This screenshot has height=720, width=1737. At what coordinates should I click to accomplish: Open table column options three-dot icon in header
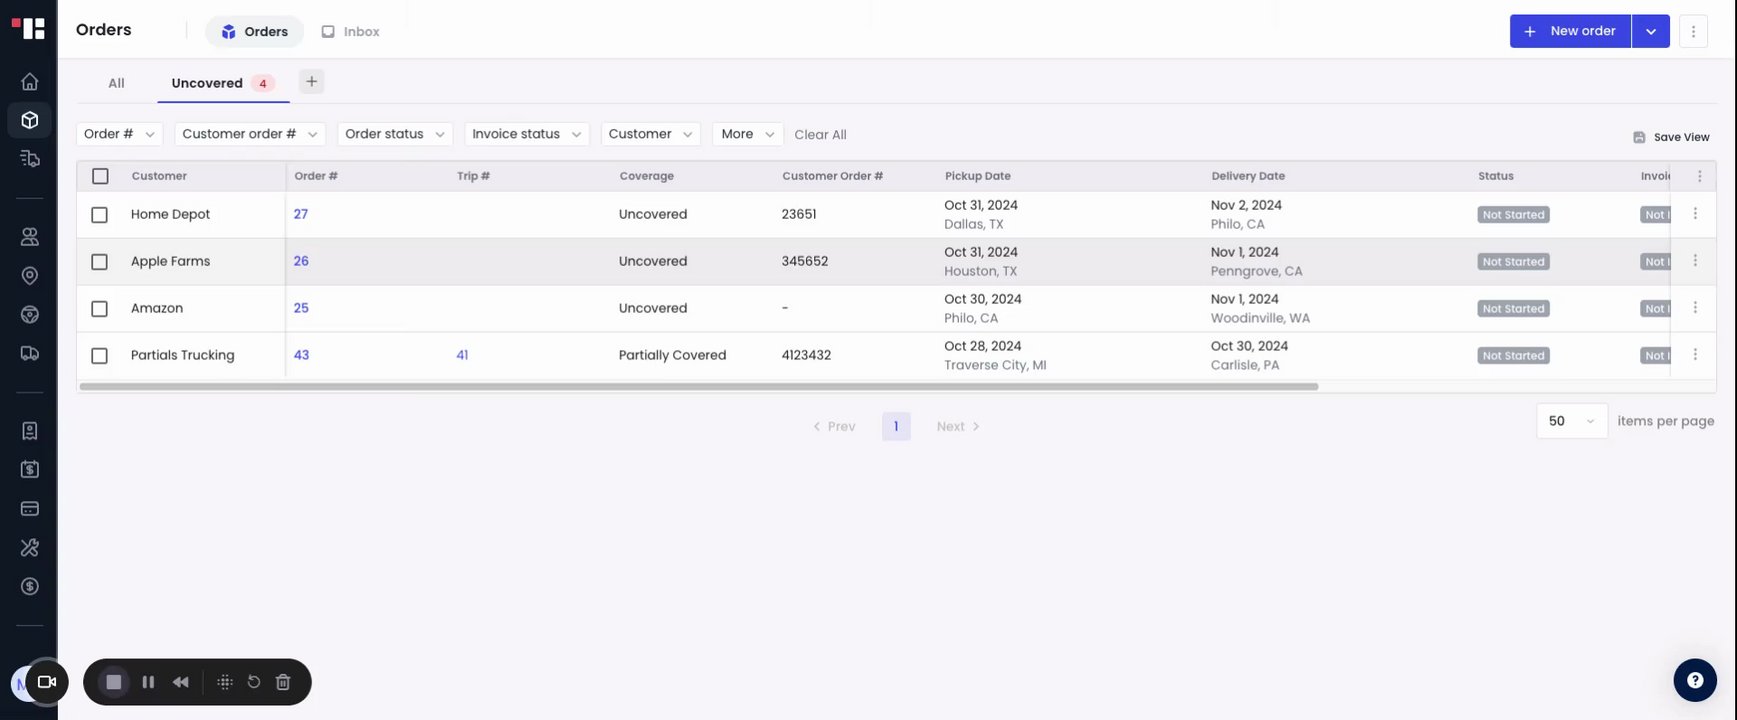(x=1699, y=176)
